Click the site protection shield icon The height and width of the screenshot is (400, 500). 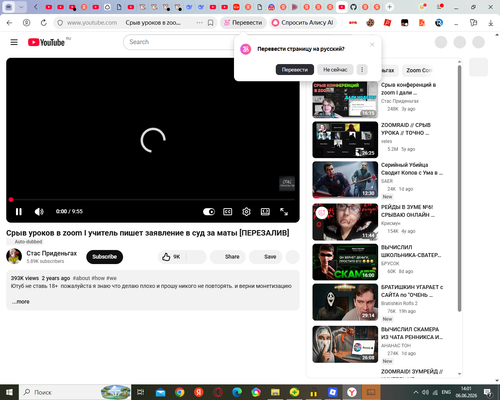coord(60,23)
